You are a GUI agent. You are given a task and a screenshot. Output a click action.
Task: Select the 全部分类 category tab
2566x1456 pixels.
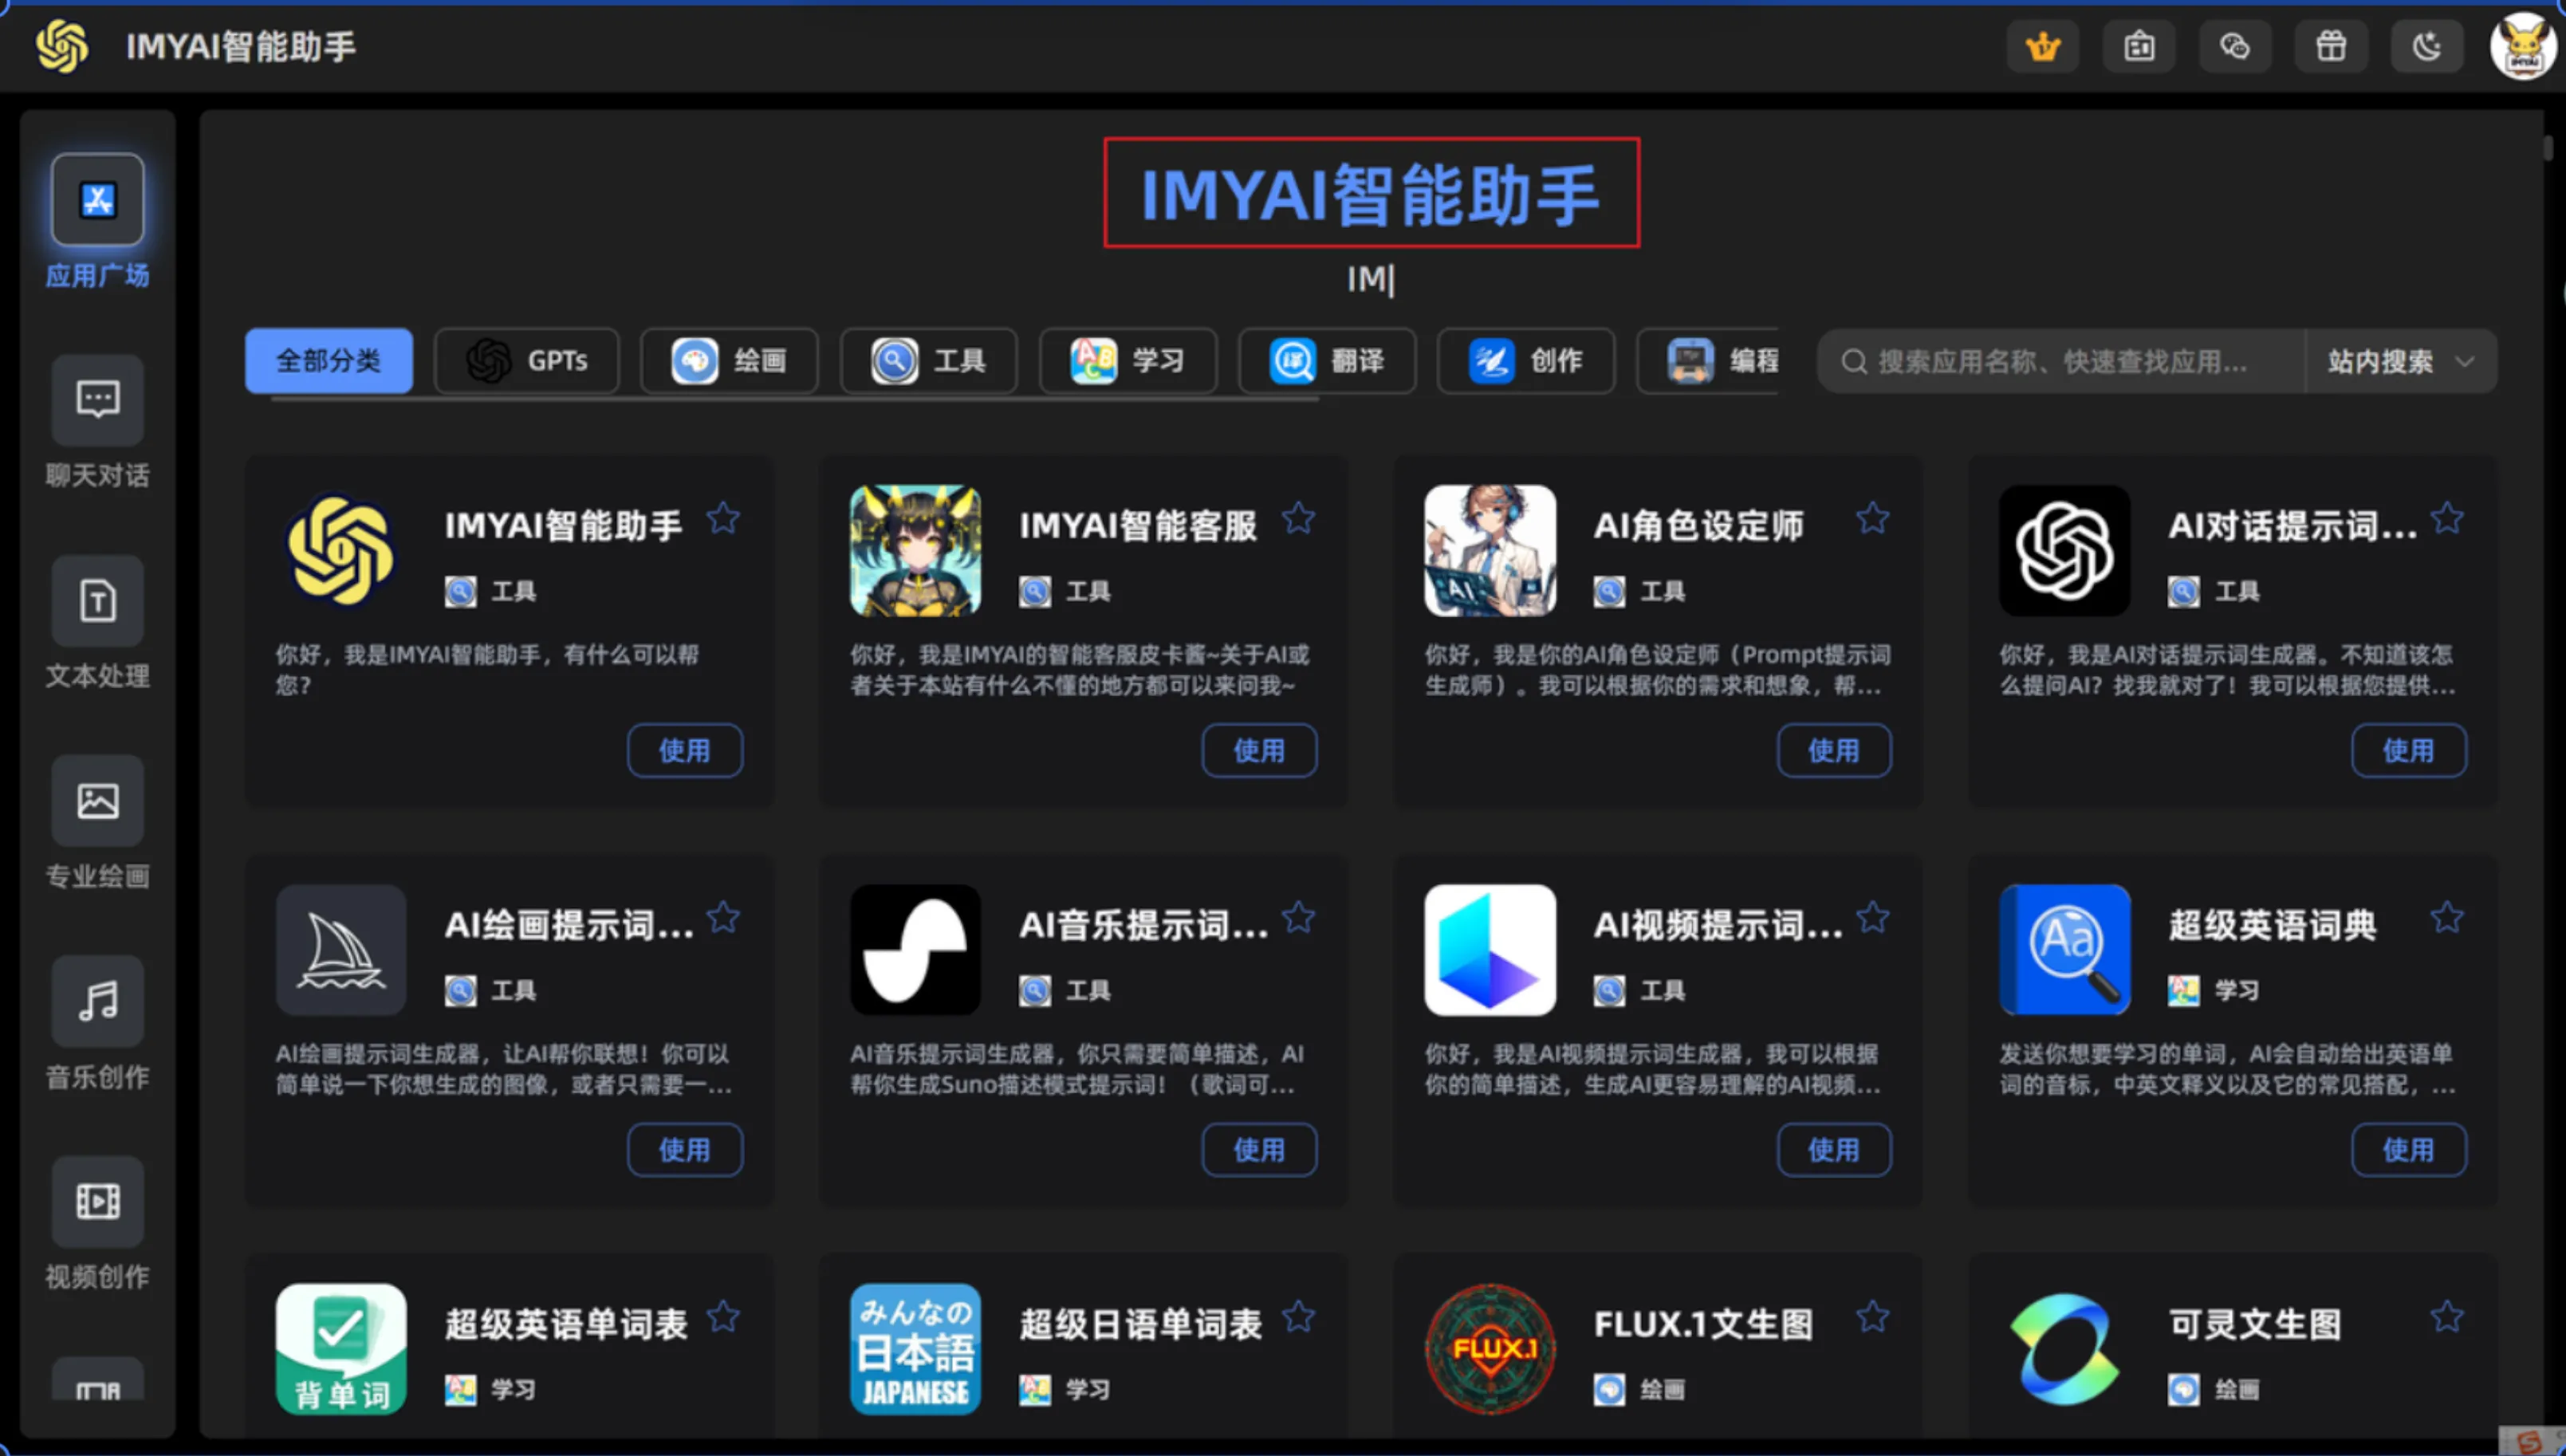point(328,360)
